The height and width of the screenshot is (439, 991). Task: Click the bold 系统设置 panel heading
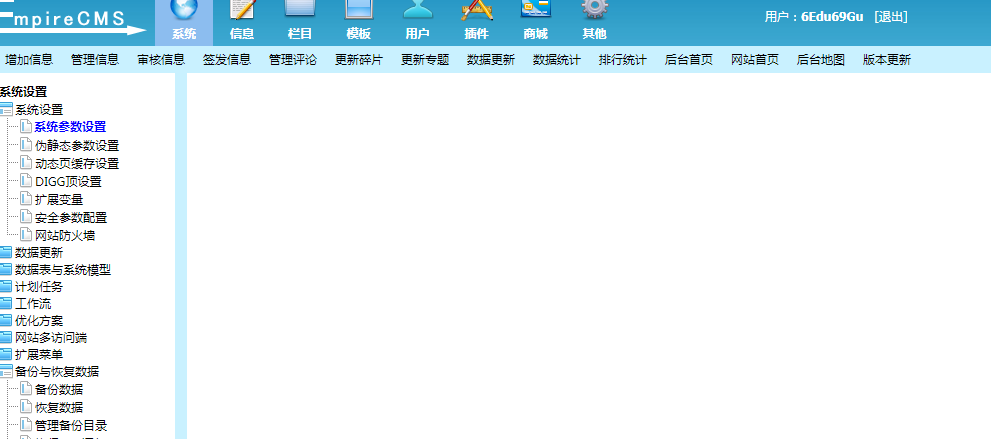click(x=23, y=92)
